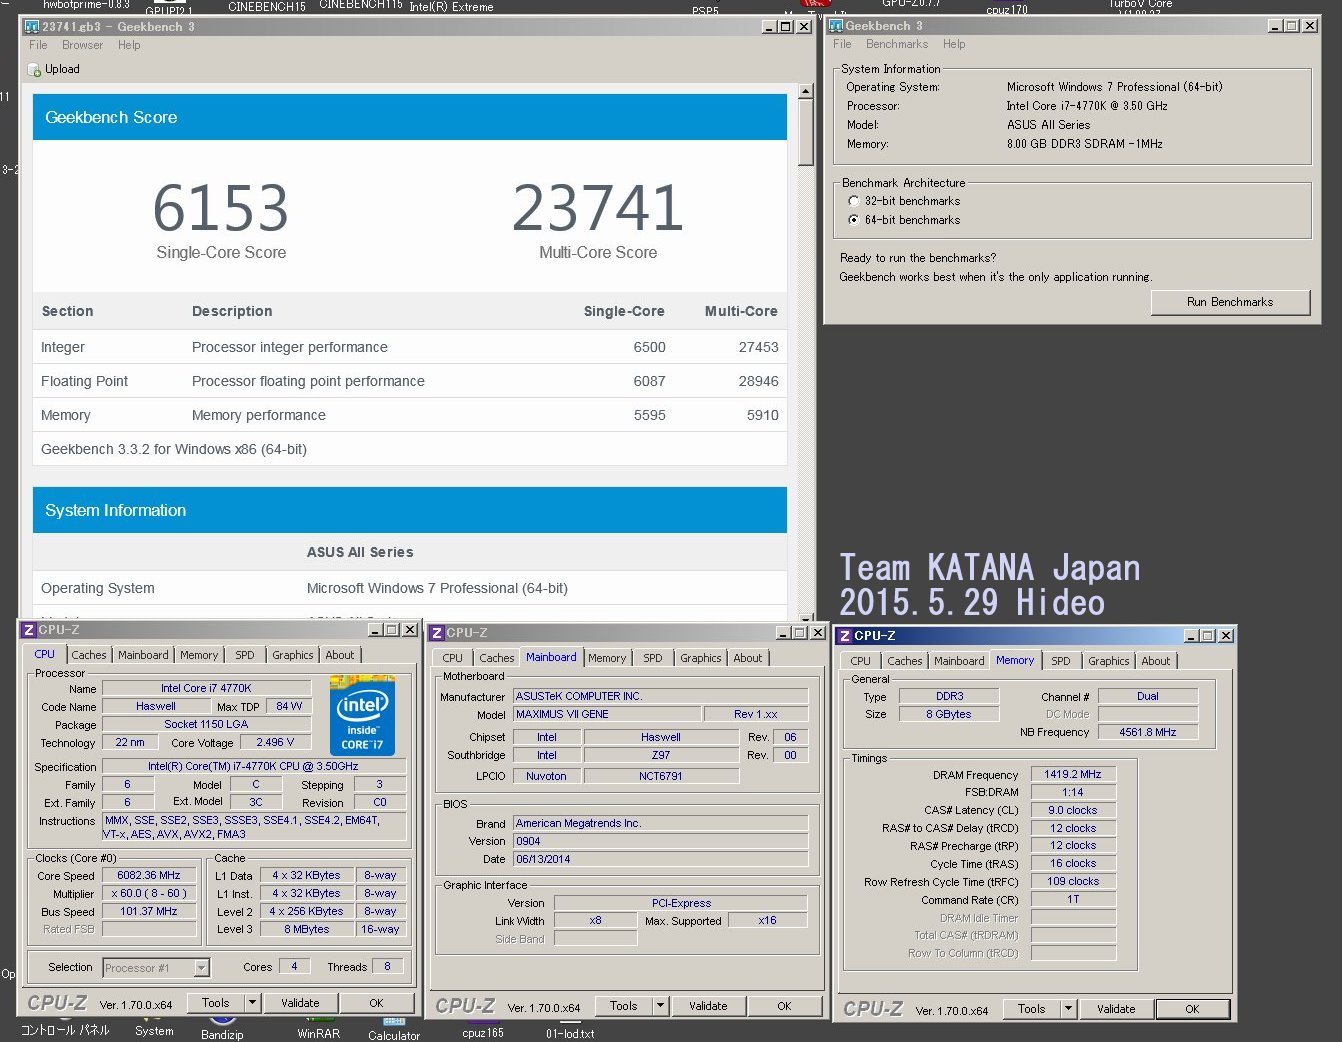Switch to CPU tab in Memory CPU-Z window

(x=860, y=661)
